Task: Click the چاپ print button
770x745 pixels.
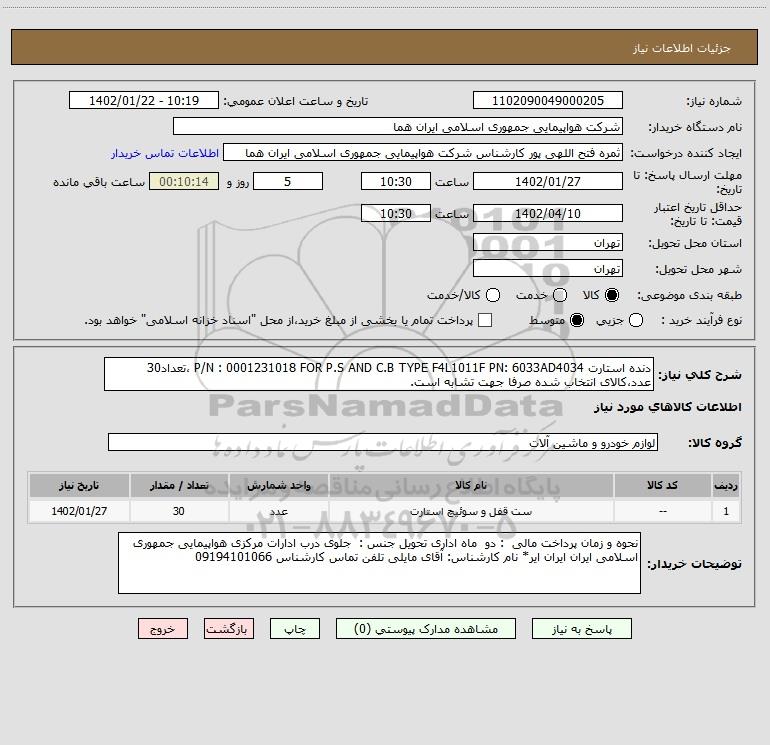Action: click(295, 629)
